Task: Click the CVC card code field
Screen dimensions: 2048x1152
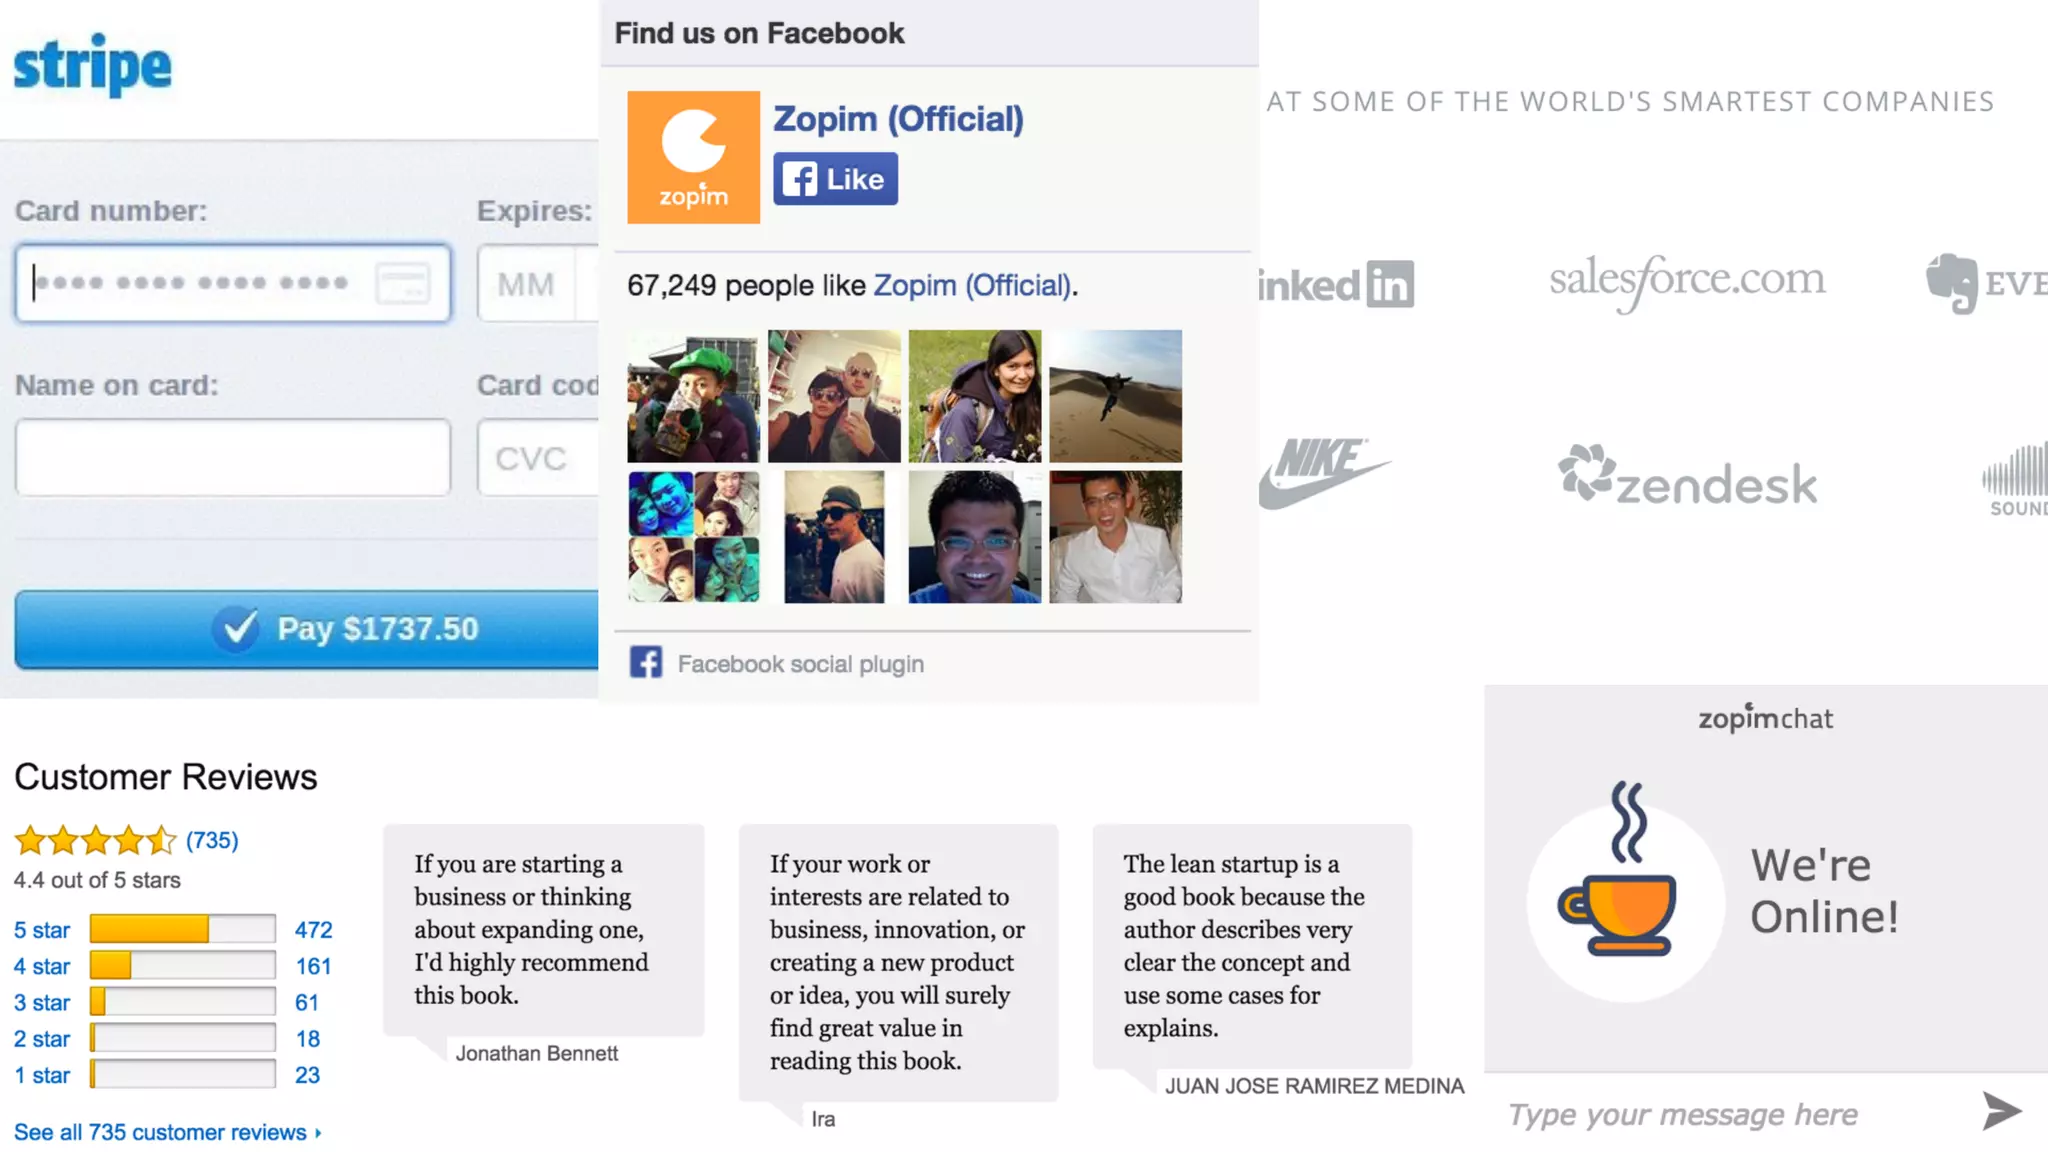Action: click(538, 457)
